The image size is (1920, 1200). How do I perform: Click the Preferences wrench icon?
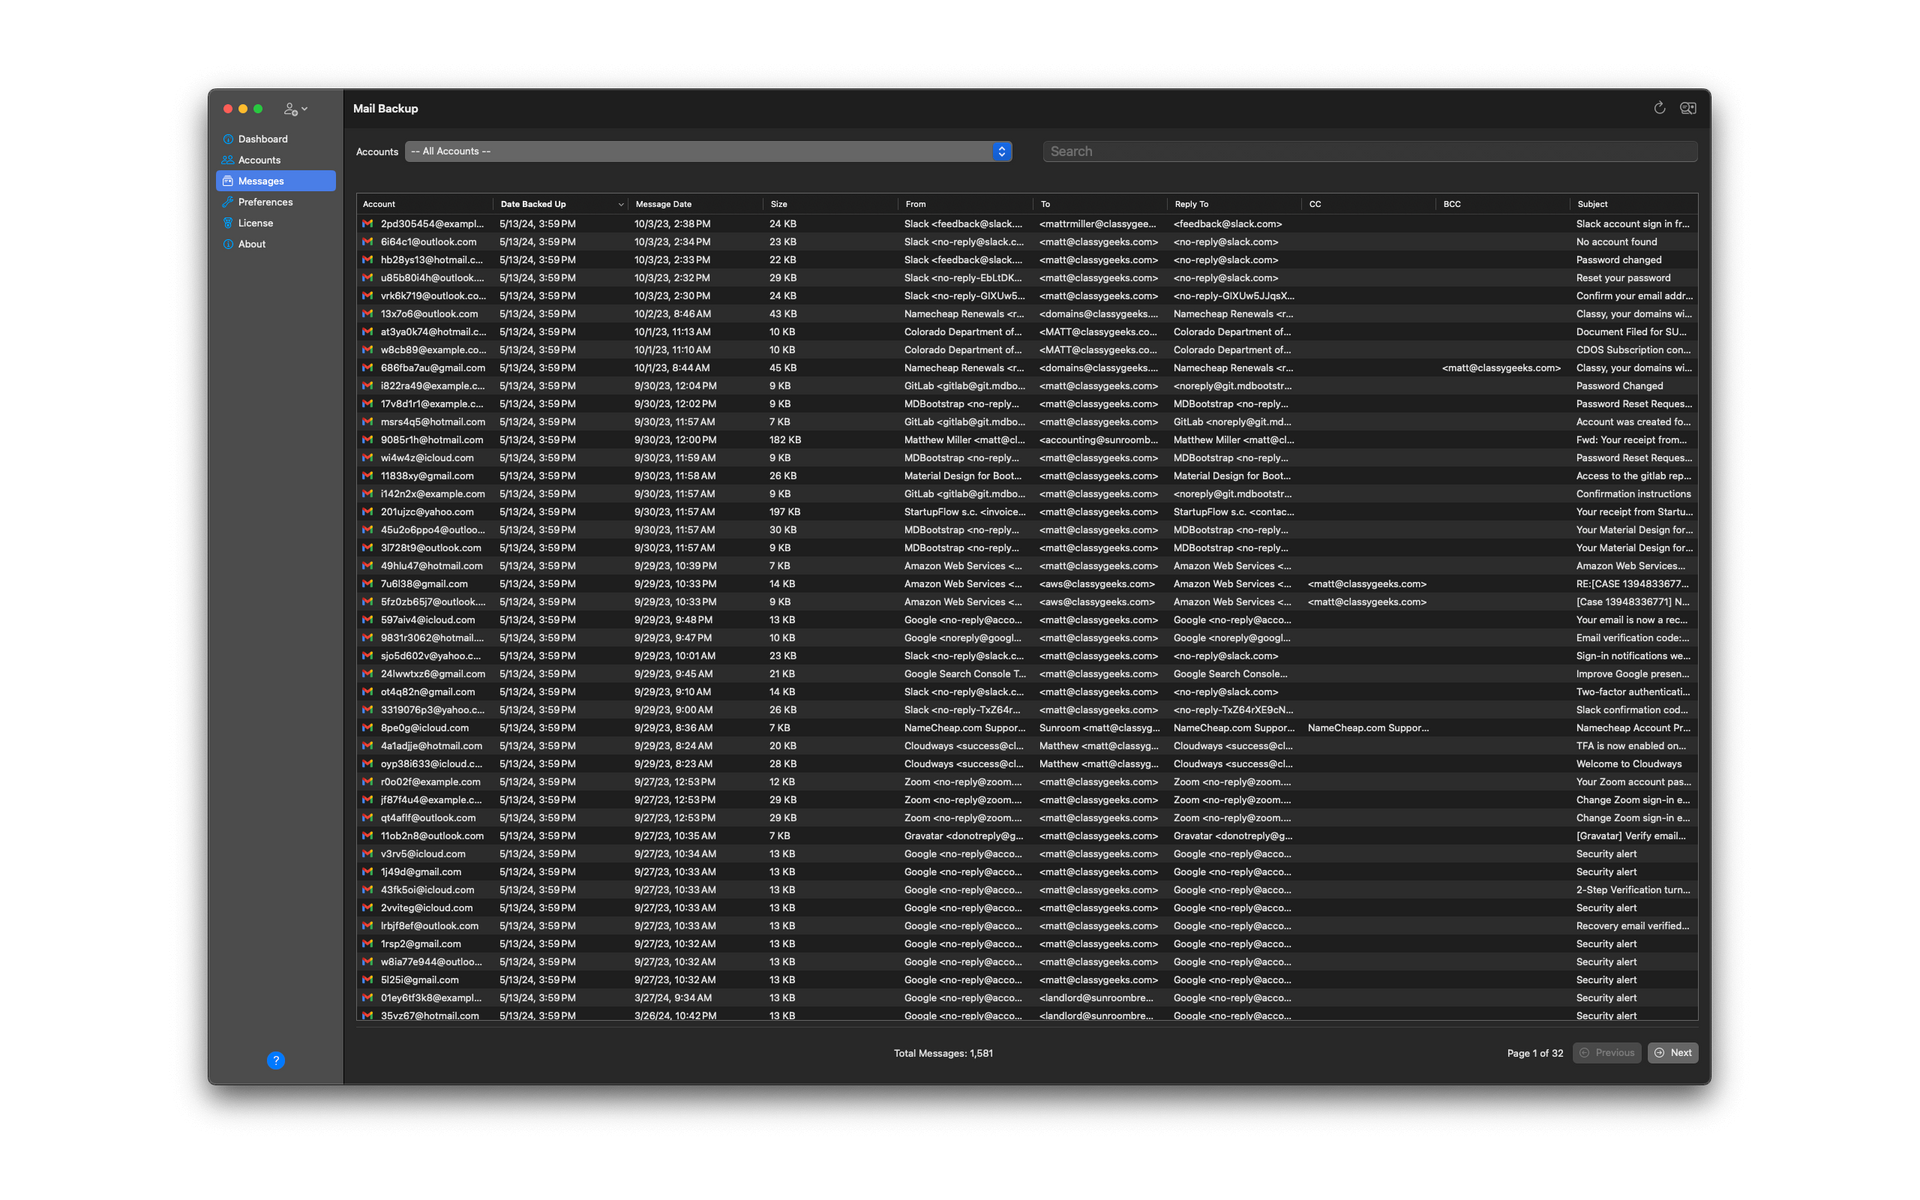228,202
